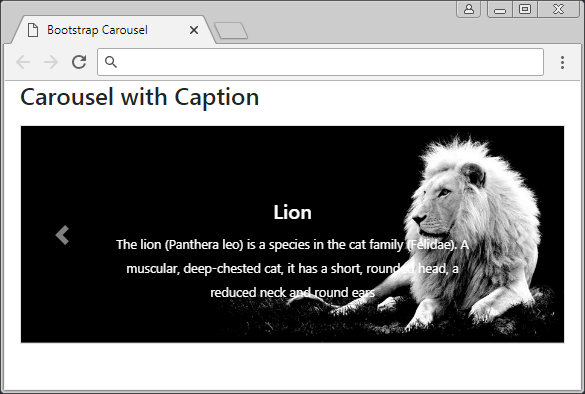This screenshot has height=394, width=585.
Task: Click the Lion caption title
Action: point(292,212)
